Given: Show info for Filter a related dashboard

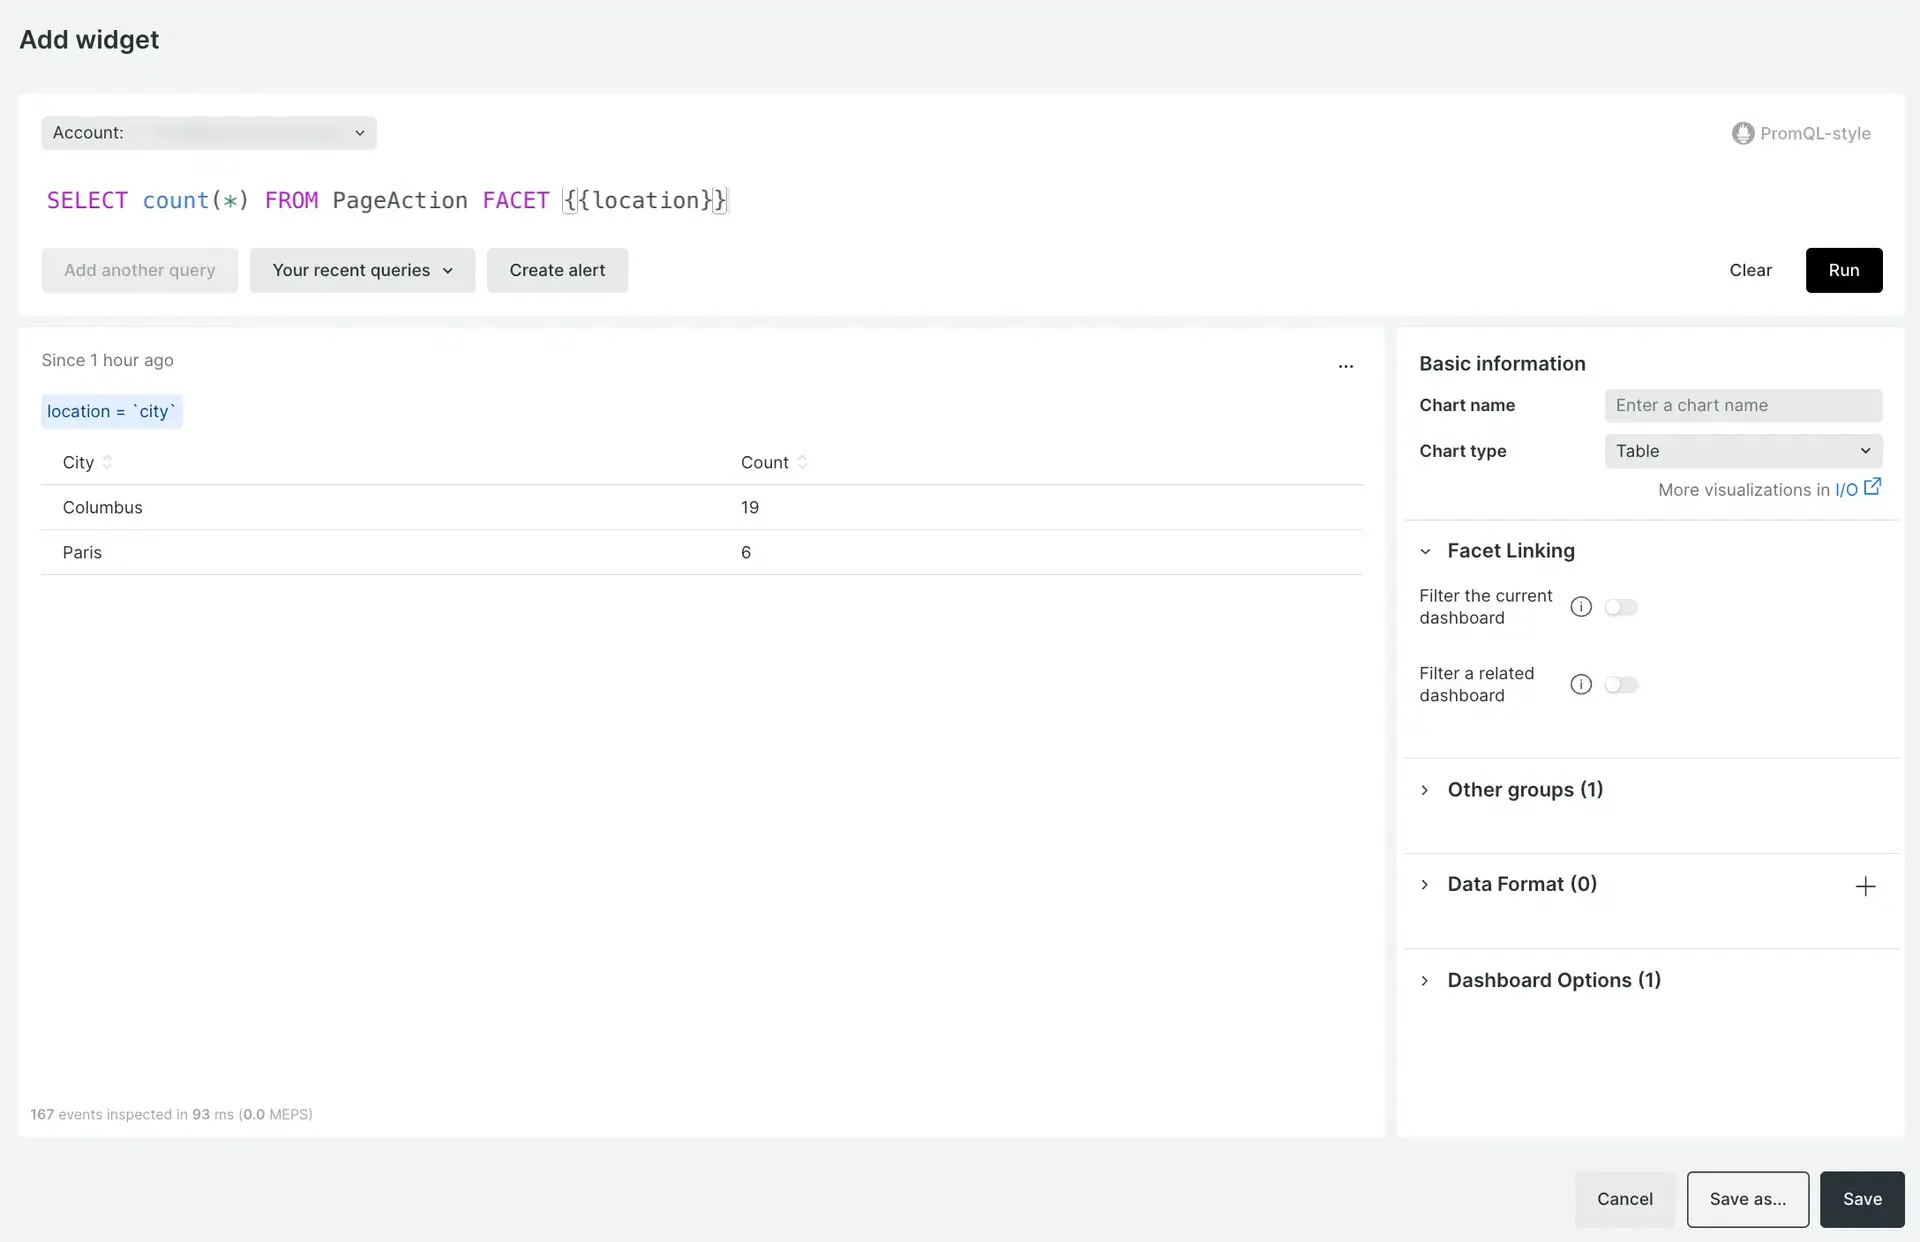Looking at the screenshot, I should 1581,685.
